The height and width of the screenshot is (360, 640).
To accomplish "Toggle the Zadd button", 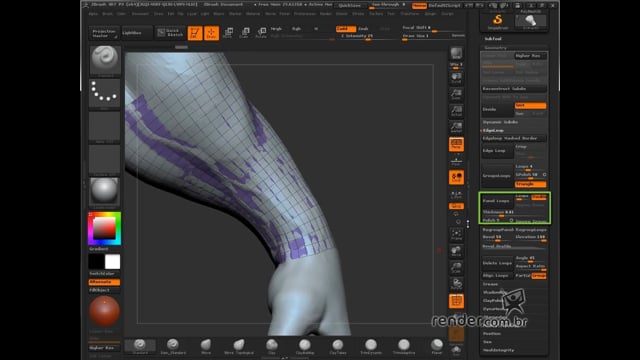I will click(346, 29).
